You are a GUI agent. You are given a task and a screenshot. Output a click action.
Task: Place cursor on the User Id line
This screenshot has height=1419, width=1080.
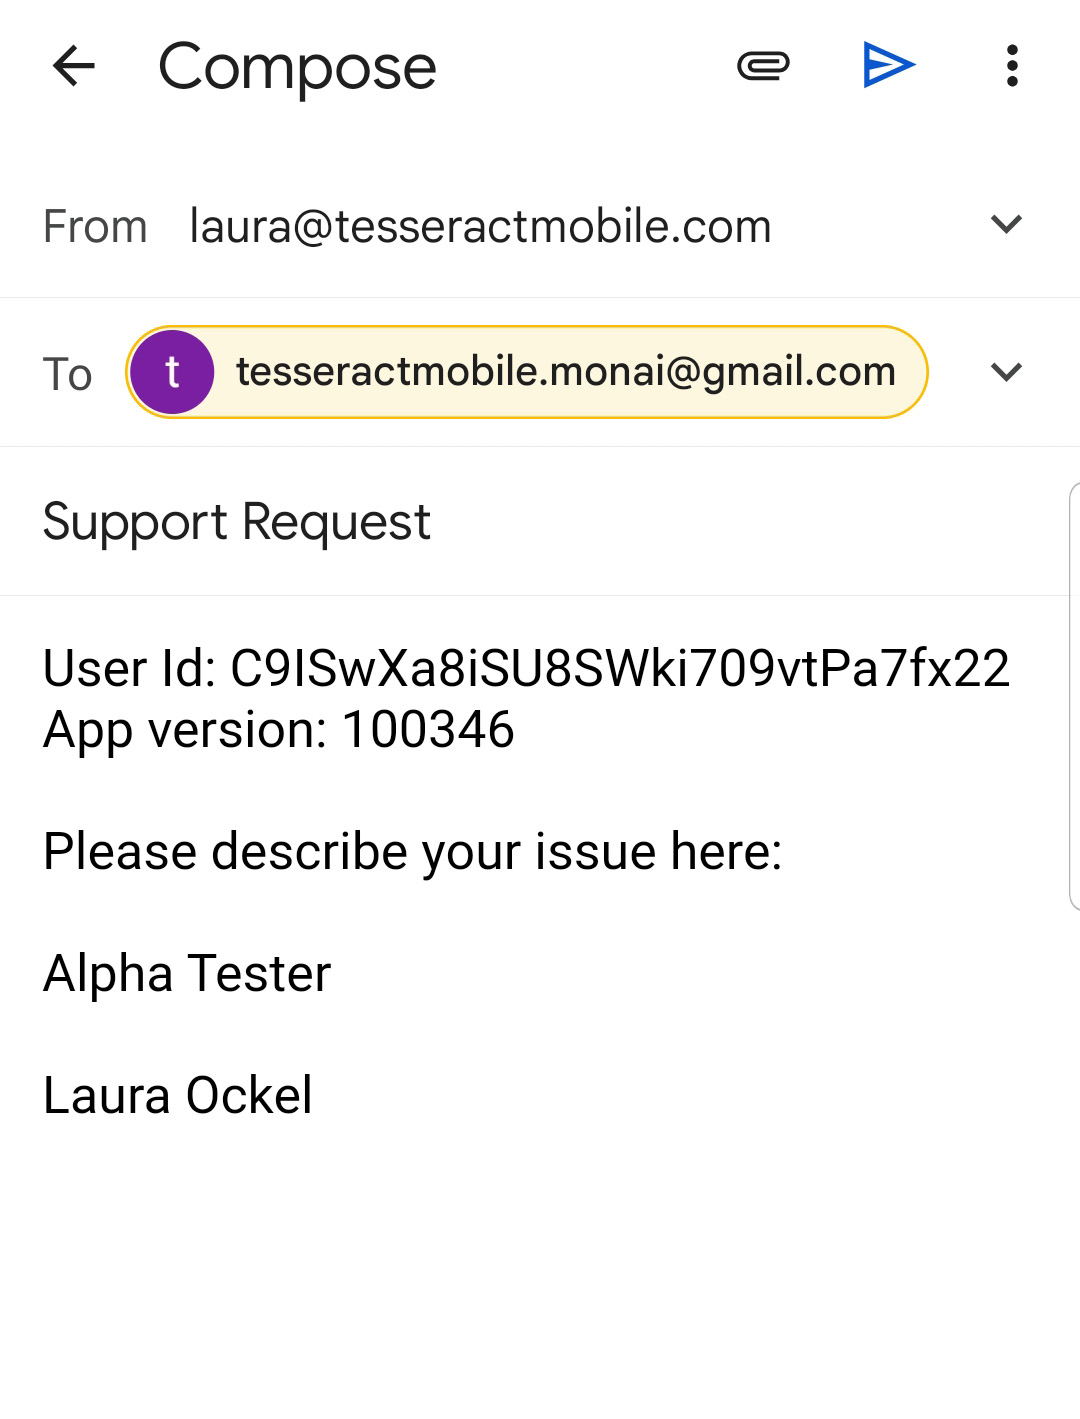[x=526, y=668]
